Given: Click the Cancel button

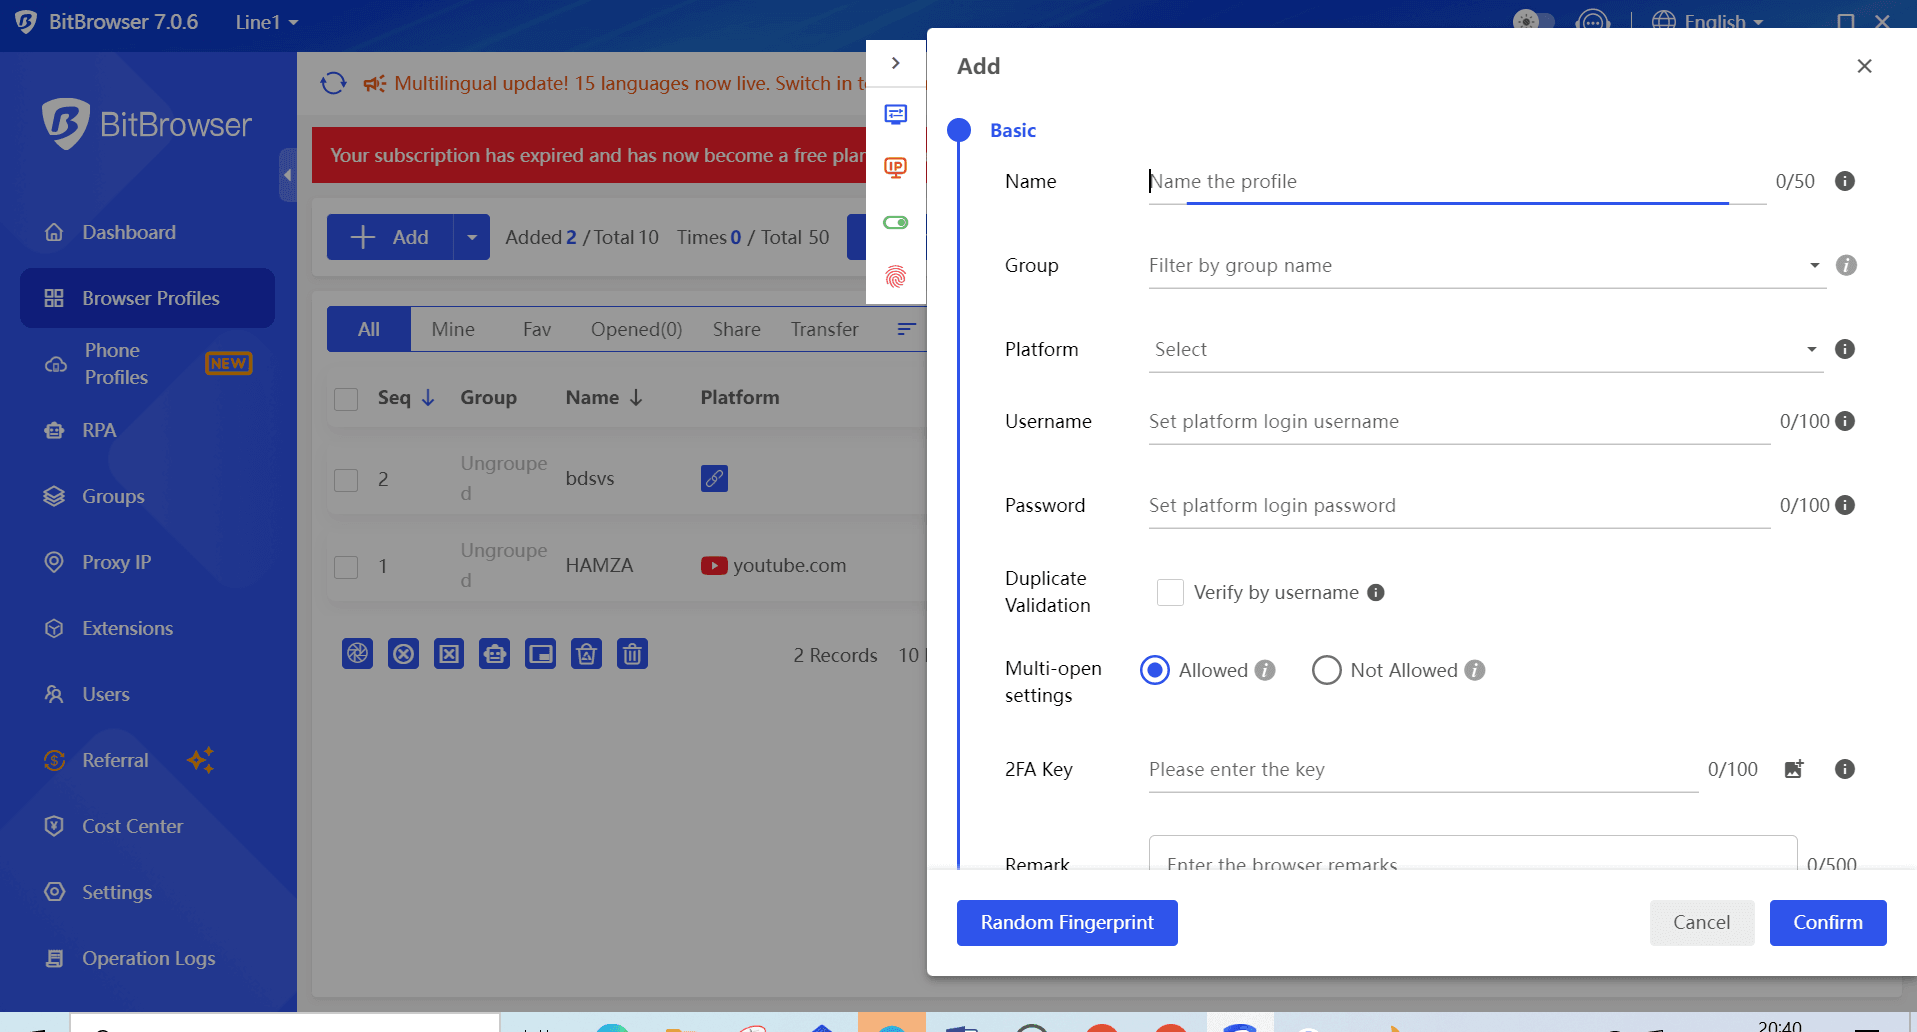Looking at the screenshot, I should click(1702, 922).
